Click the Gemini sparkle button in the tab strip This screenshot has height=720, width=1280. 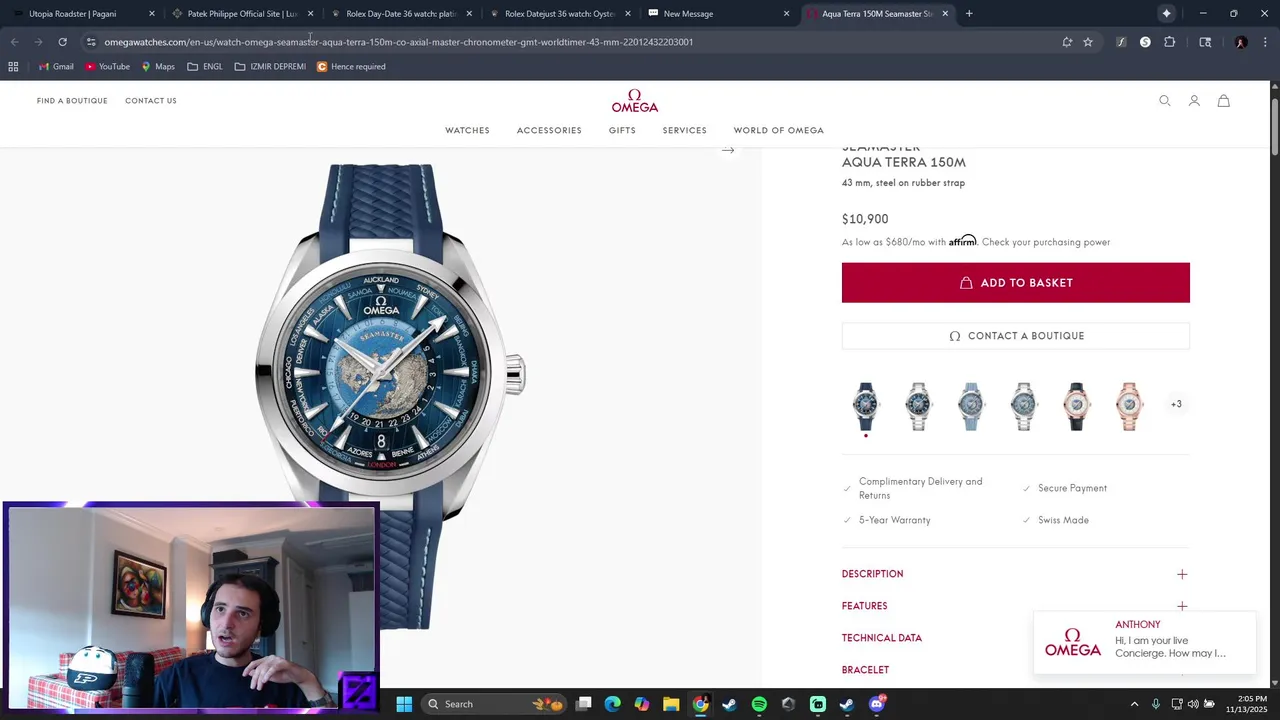tap(1166, 14)
